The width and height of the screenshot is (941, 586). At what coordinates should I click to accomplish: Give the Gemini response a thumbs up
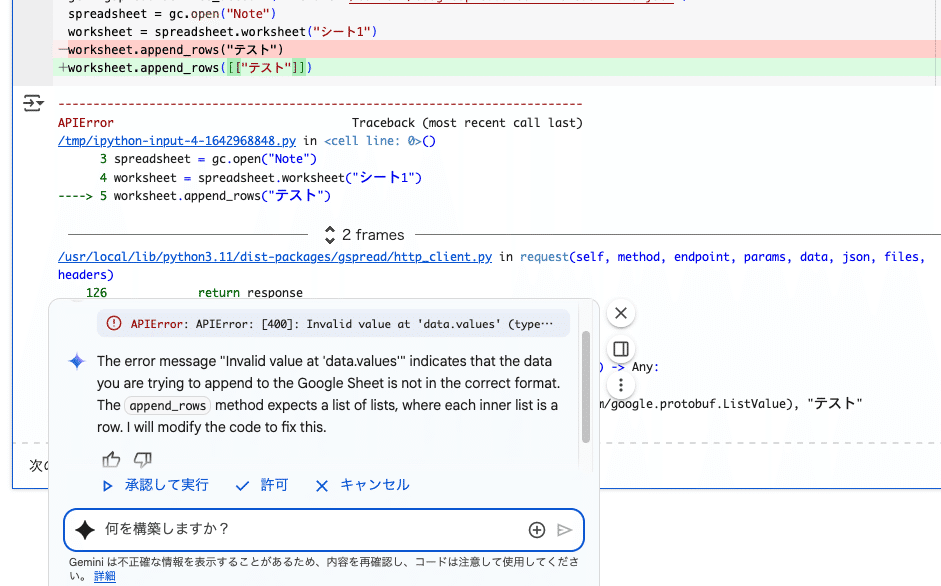111,459
